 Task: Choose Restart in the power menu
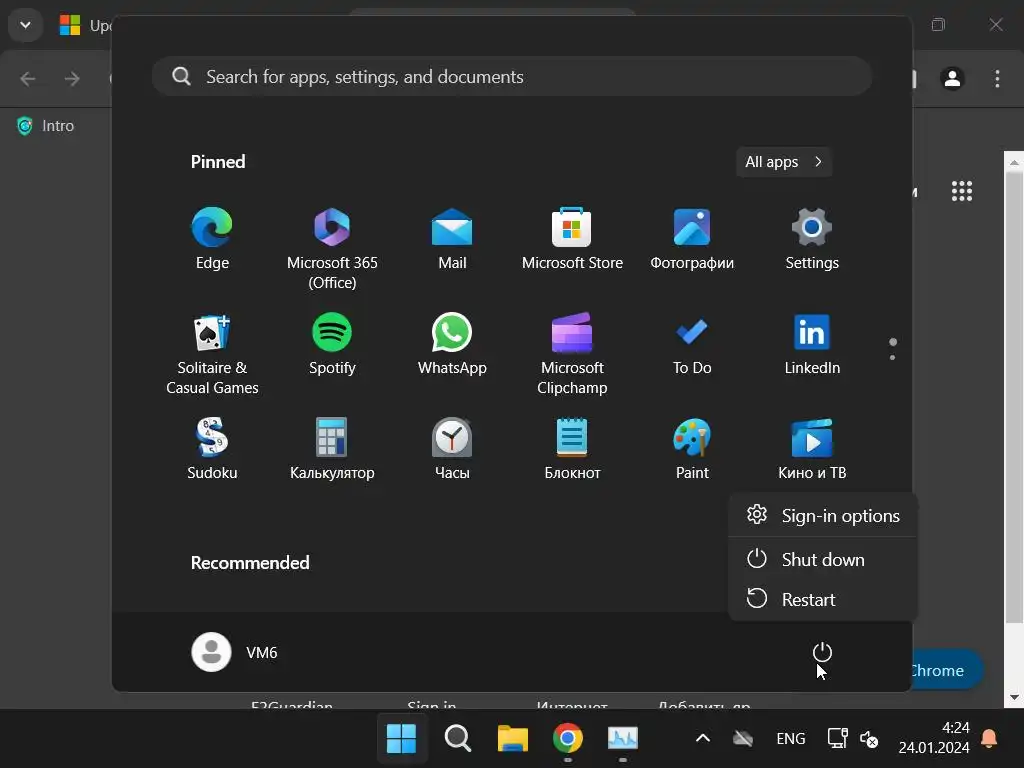click(823, 599)
